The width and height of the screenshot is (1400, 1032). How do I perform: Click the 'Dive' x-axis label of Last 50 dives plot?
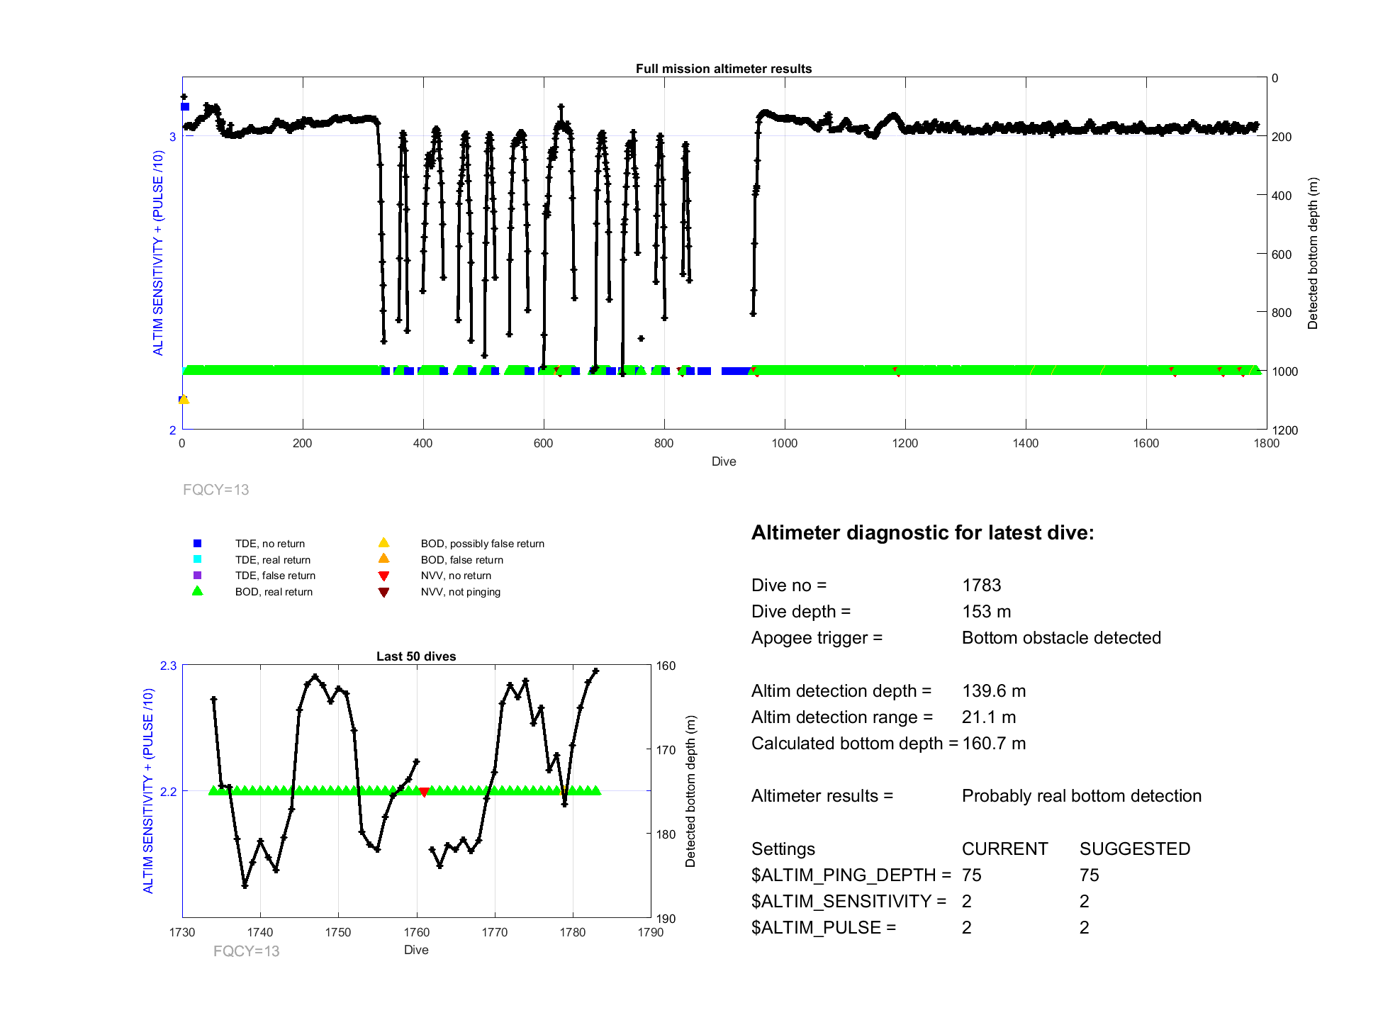416,950
